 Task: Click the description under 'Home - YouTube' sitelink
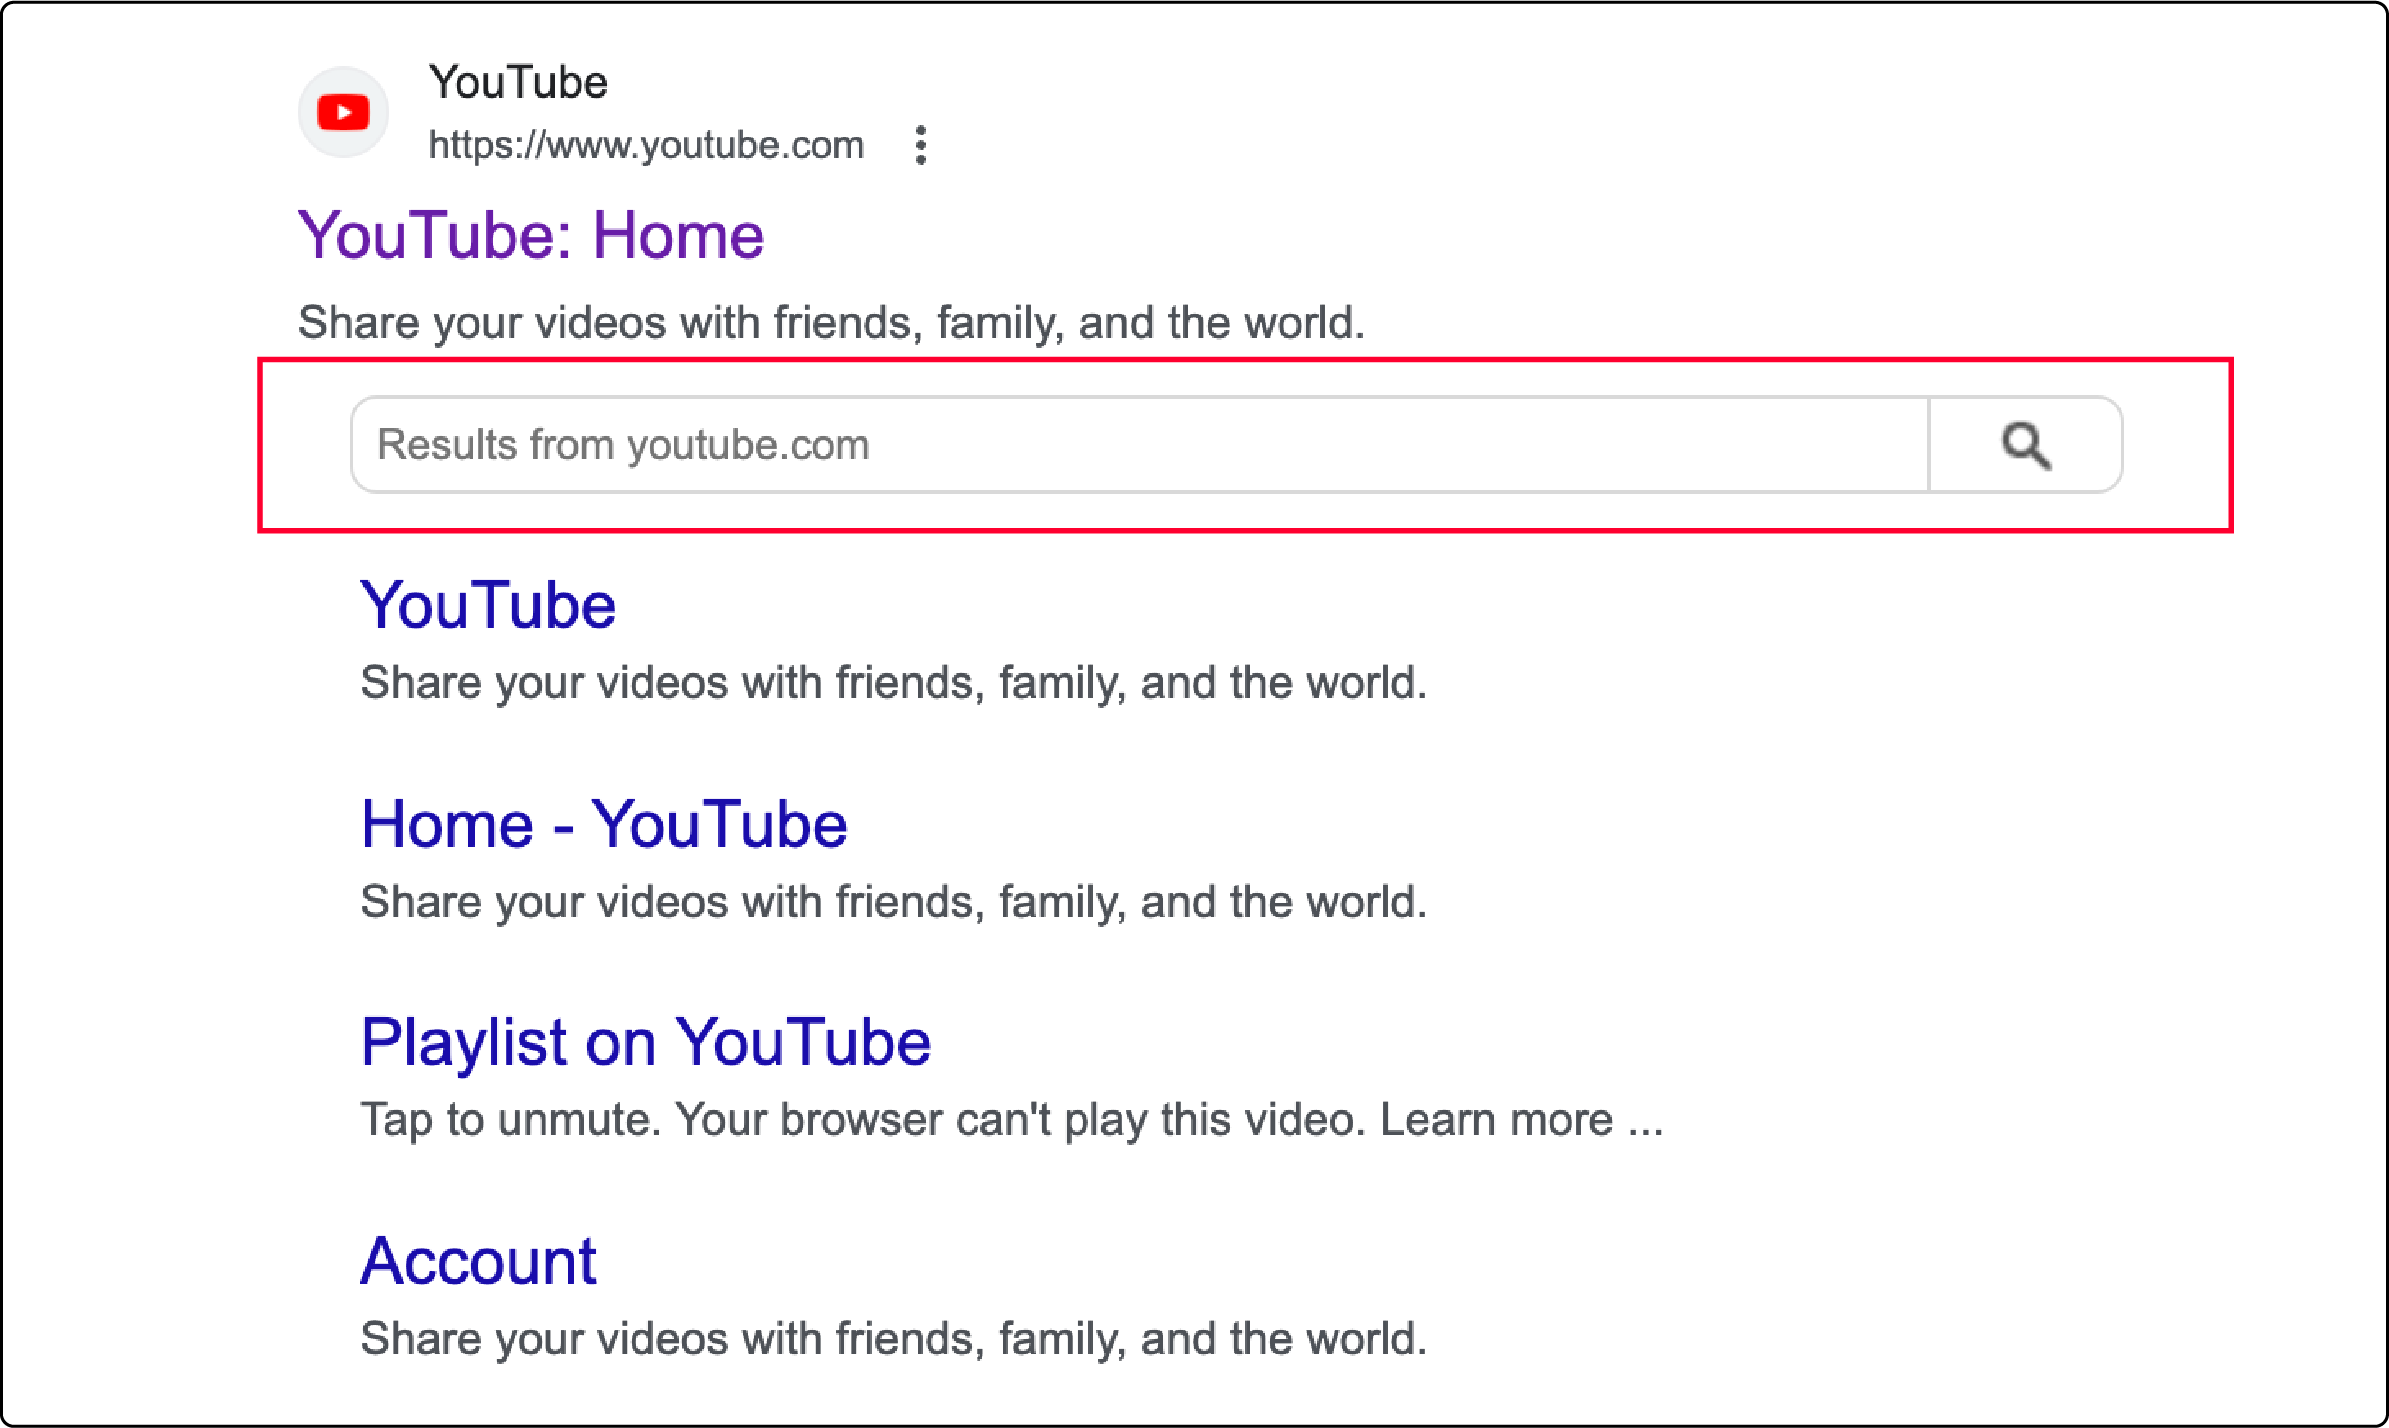pos(894,902)
